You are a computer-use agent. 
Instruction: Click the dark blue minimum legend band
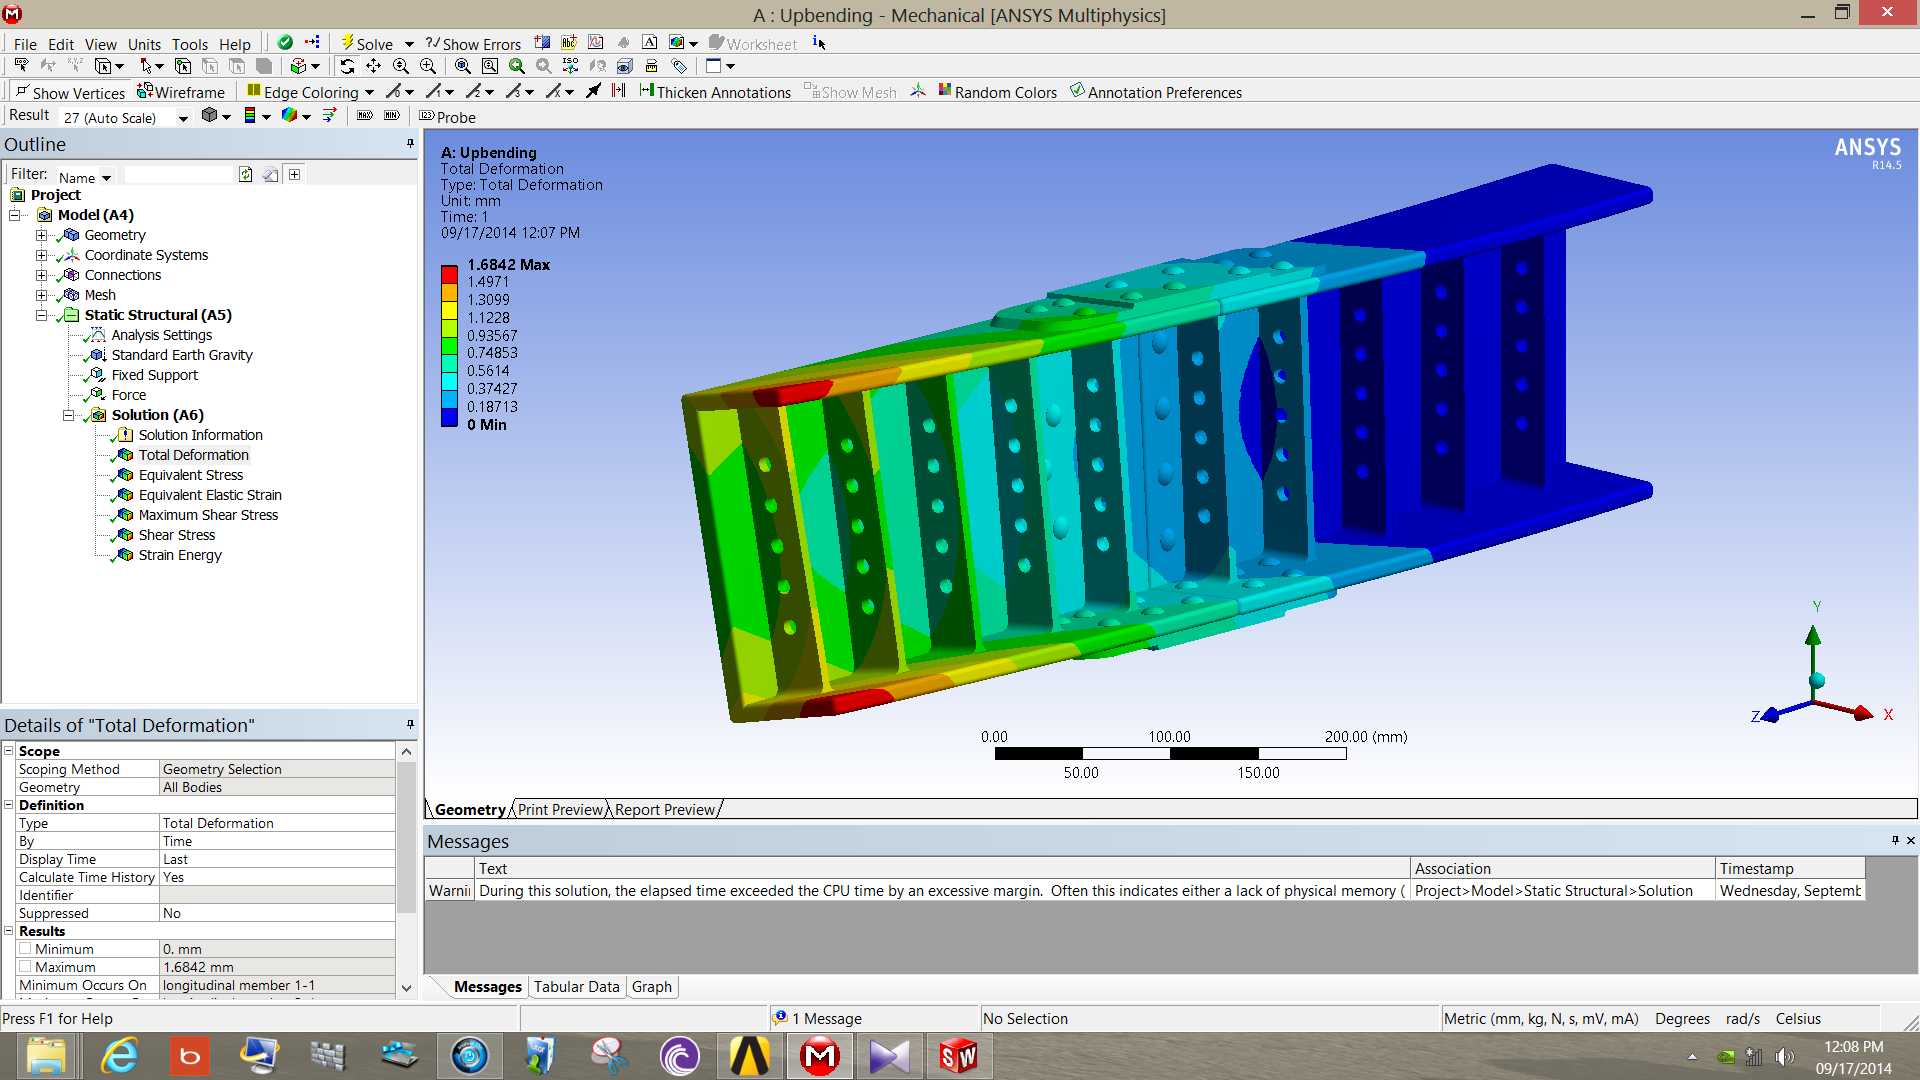coord(449,417)
